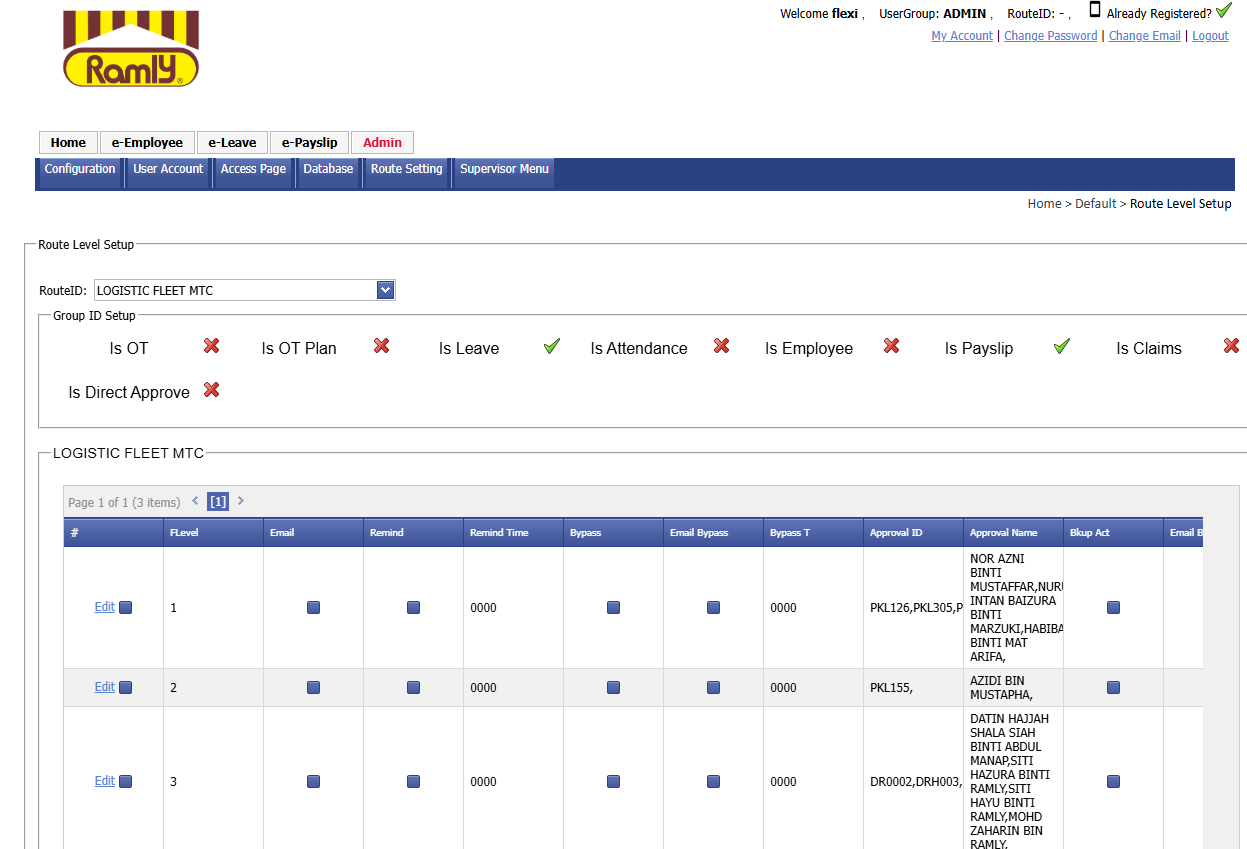This screenshot has width=1247, height=849.
Task: Click the red cross beside Is Claims
Action: pos(1231,346)
